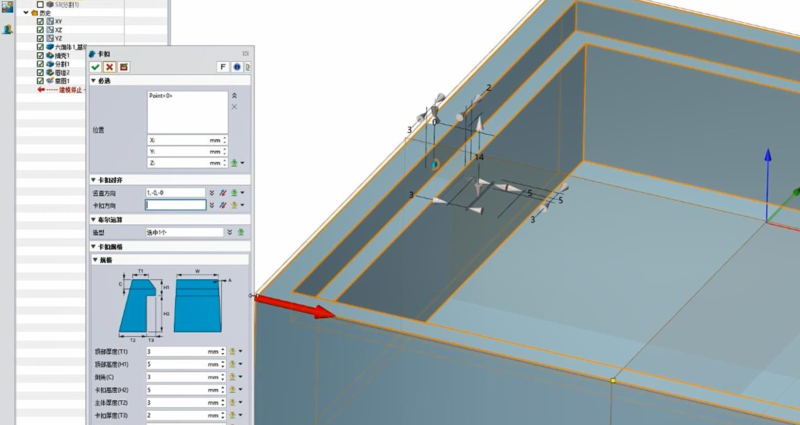Select the 分割1 item in history tree
This screenshot has height=425, width=800.
pyautogui.click(x=60, y=63)
